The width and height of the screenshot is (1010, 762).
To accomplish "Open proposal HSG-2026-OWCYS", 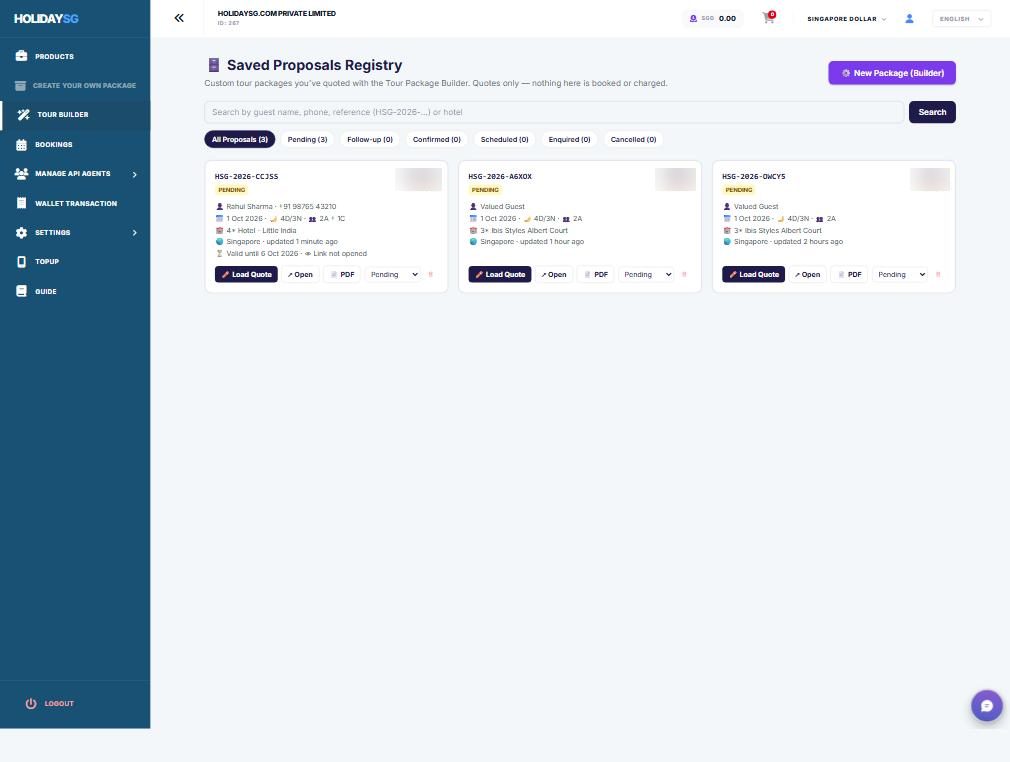I will tap(807, 274).
